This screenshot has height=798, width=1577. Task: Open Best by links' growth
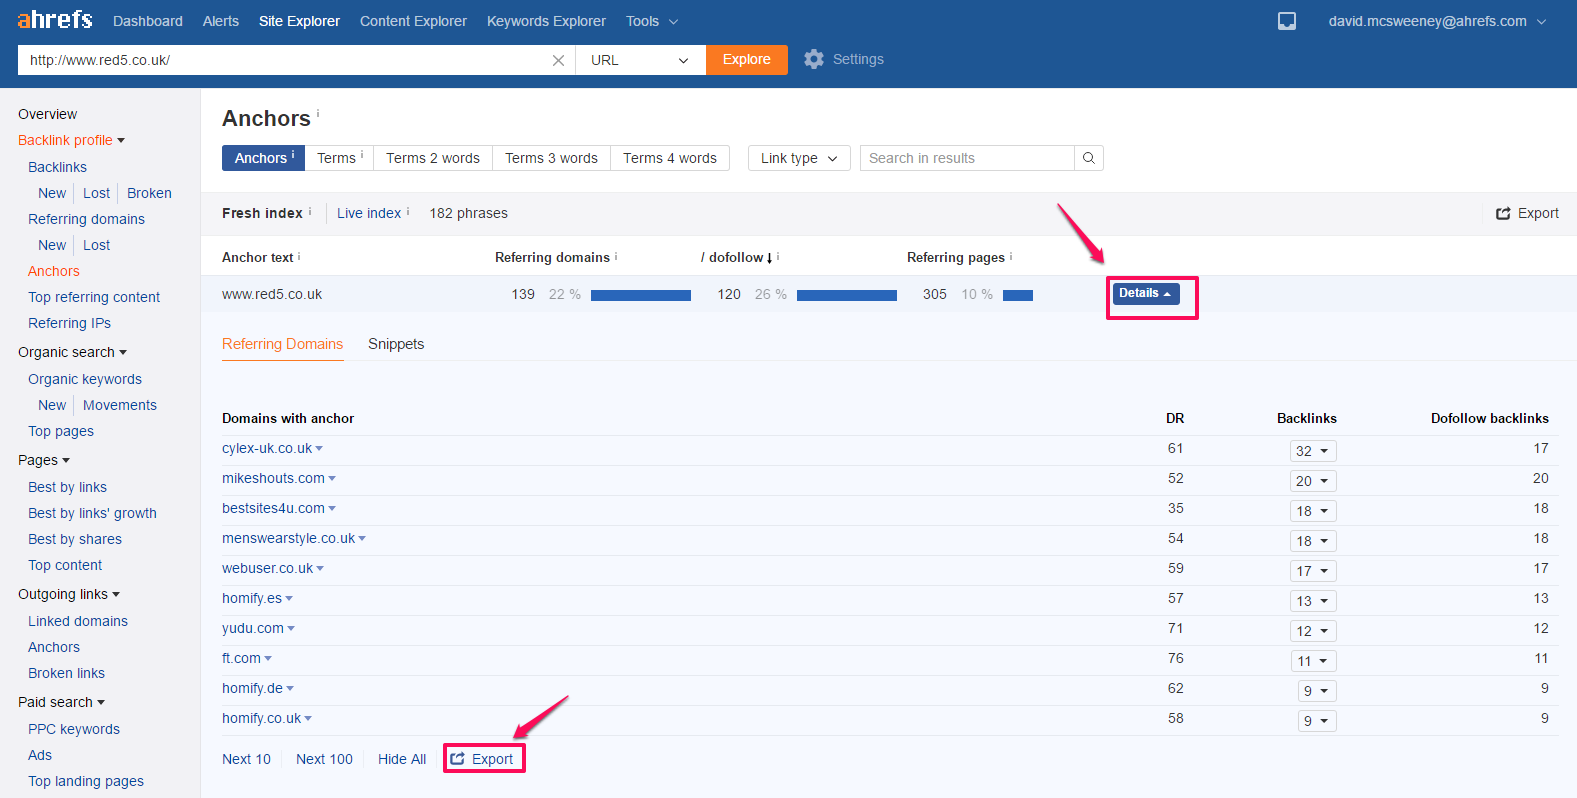click(92, 513)
